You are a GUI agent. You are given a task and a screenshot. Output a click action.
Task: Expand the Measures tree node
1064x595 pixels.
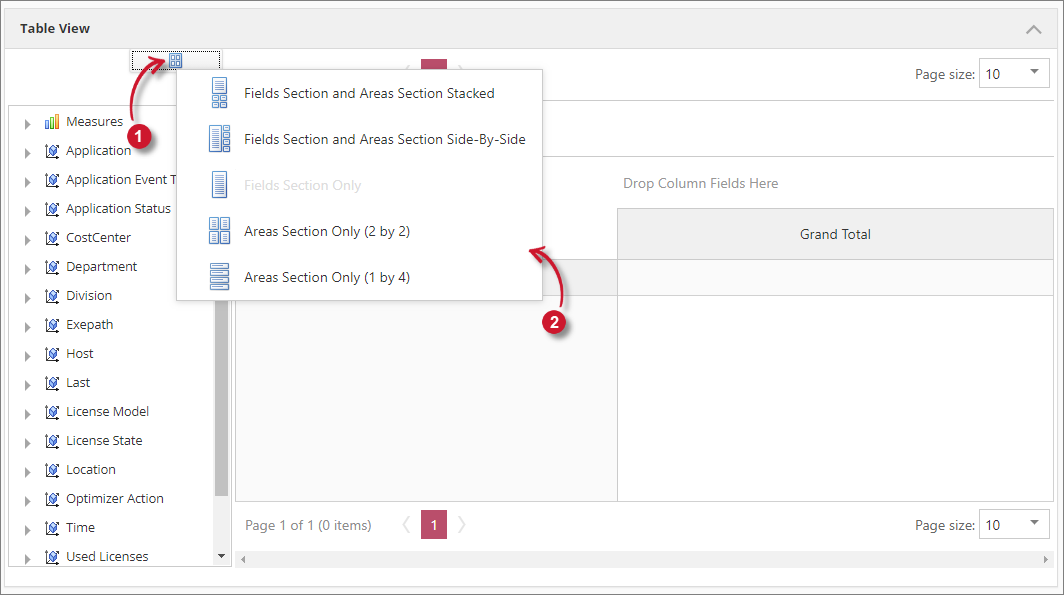[28, 123]
